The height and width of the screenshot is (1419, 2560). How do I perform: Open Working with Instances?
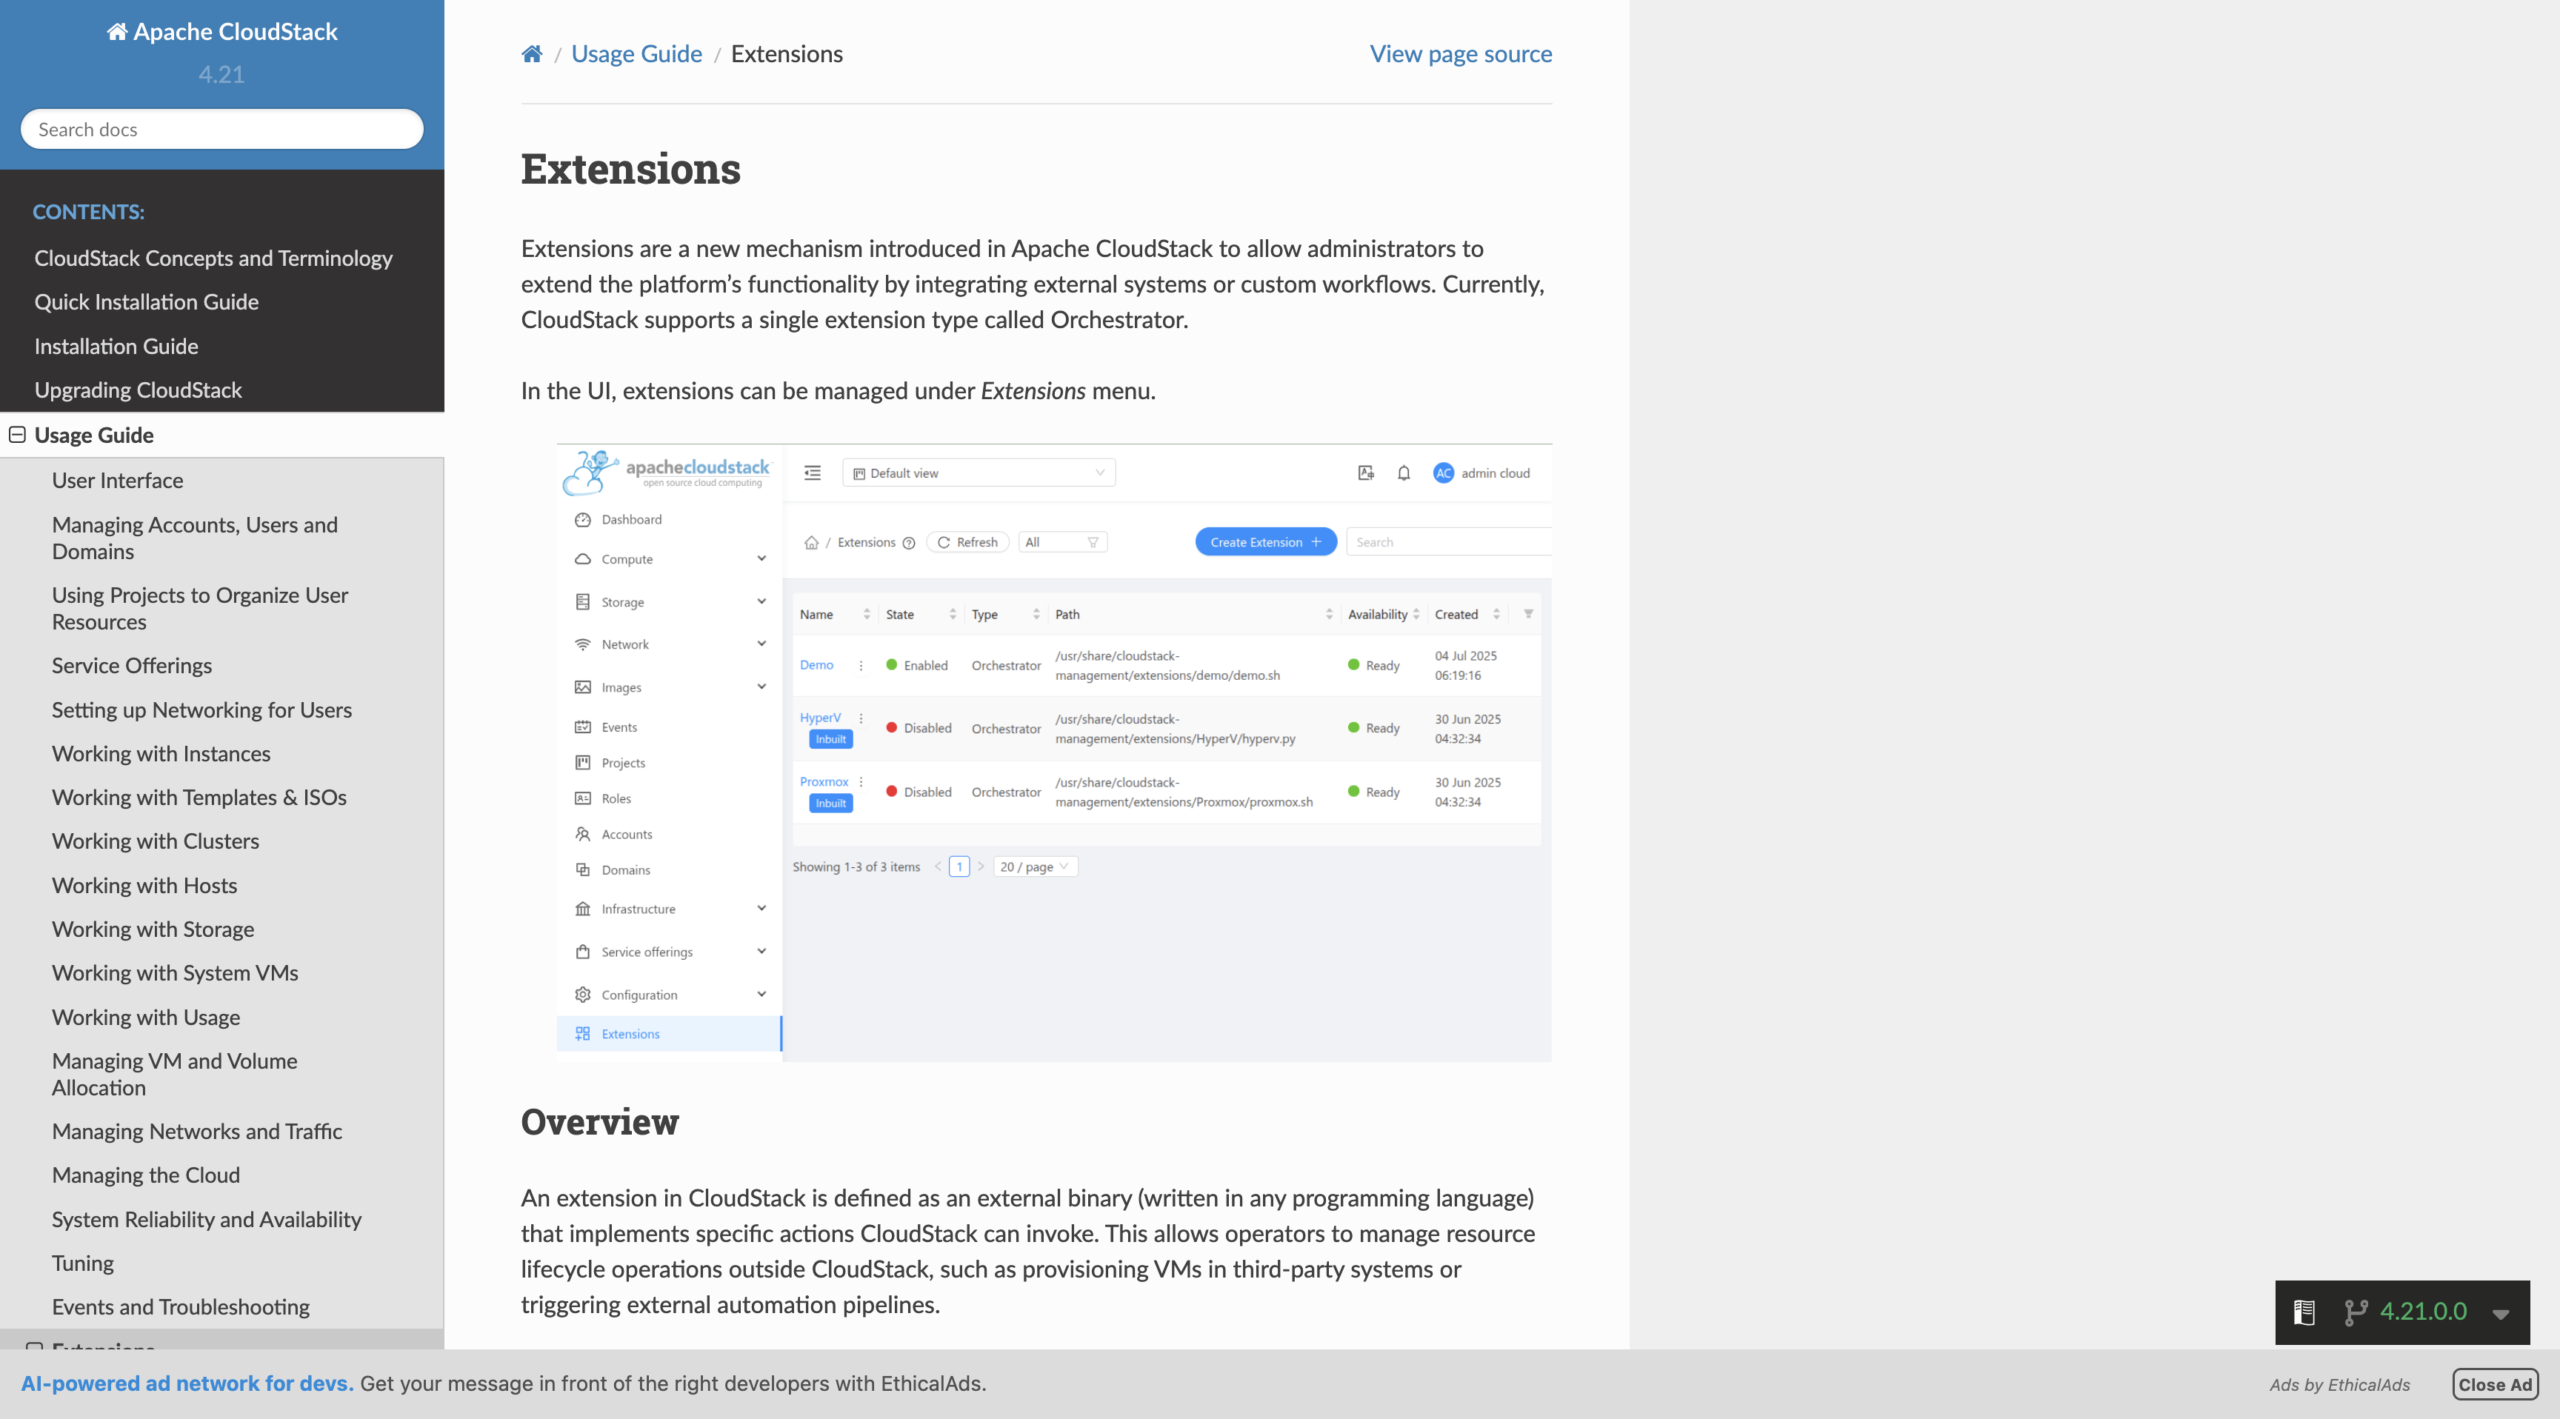pyautogui.click(x=161, y=754)
